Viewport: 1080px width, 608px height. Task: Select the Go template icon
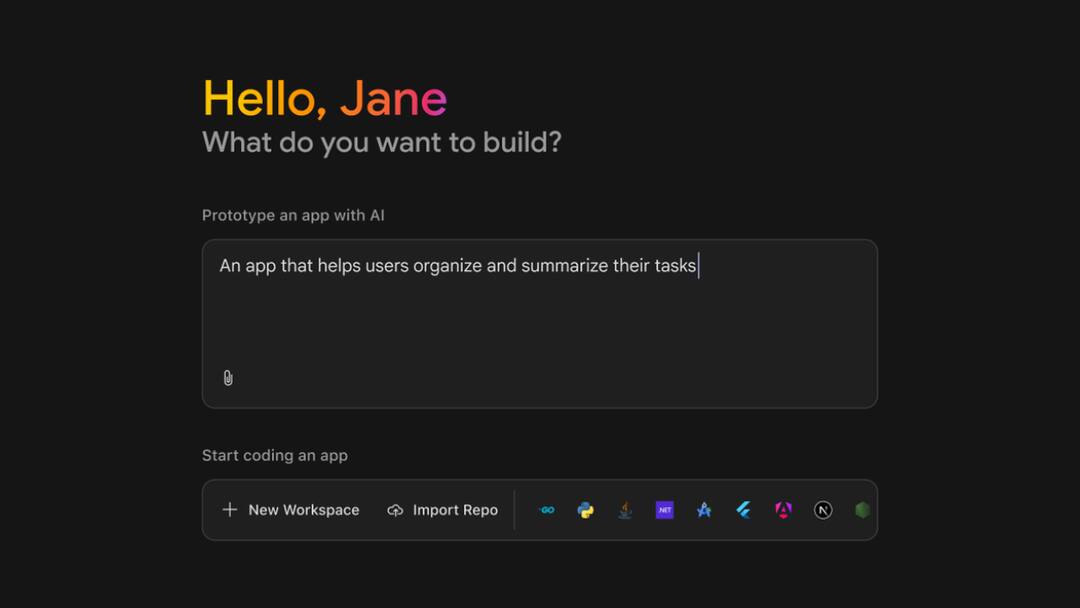pyautogui.click(x=547, y=510)
